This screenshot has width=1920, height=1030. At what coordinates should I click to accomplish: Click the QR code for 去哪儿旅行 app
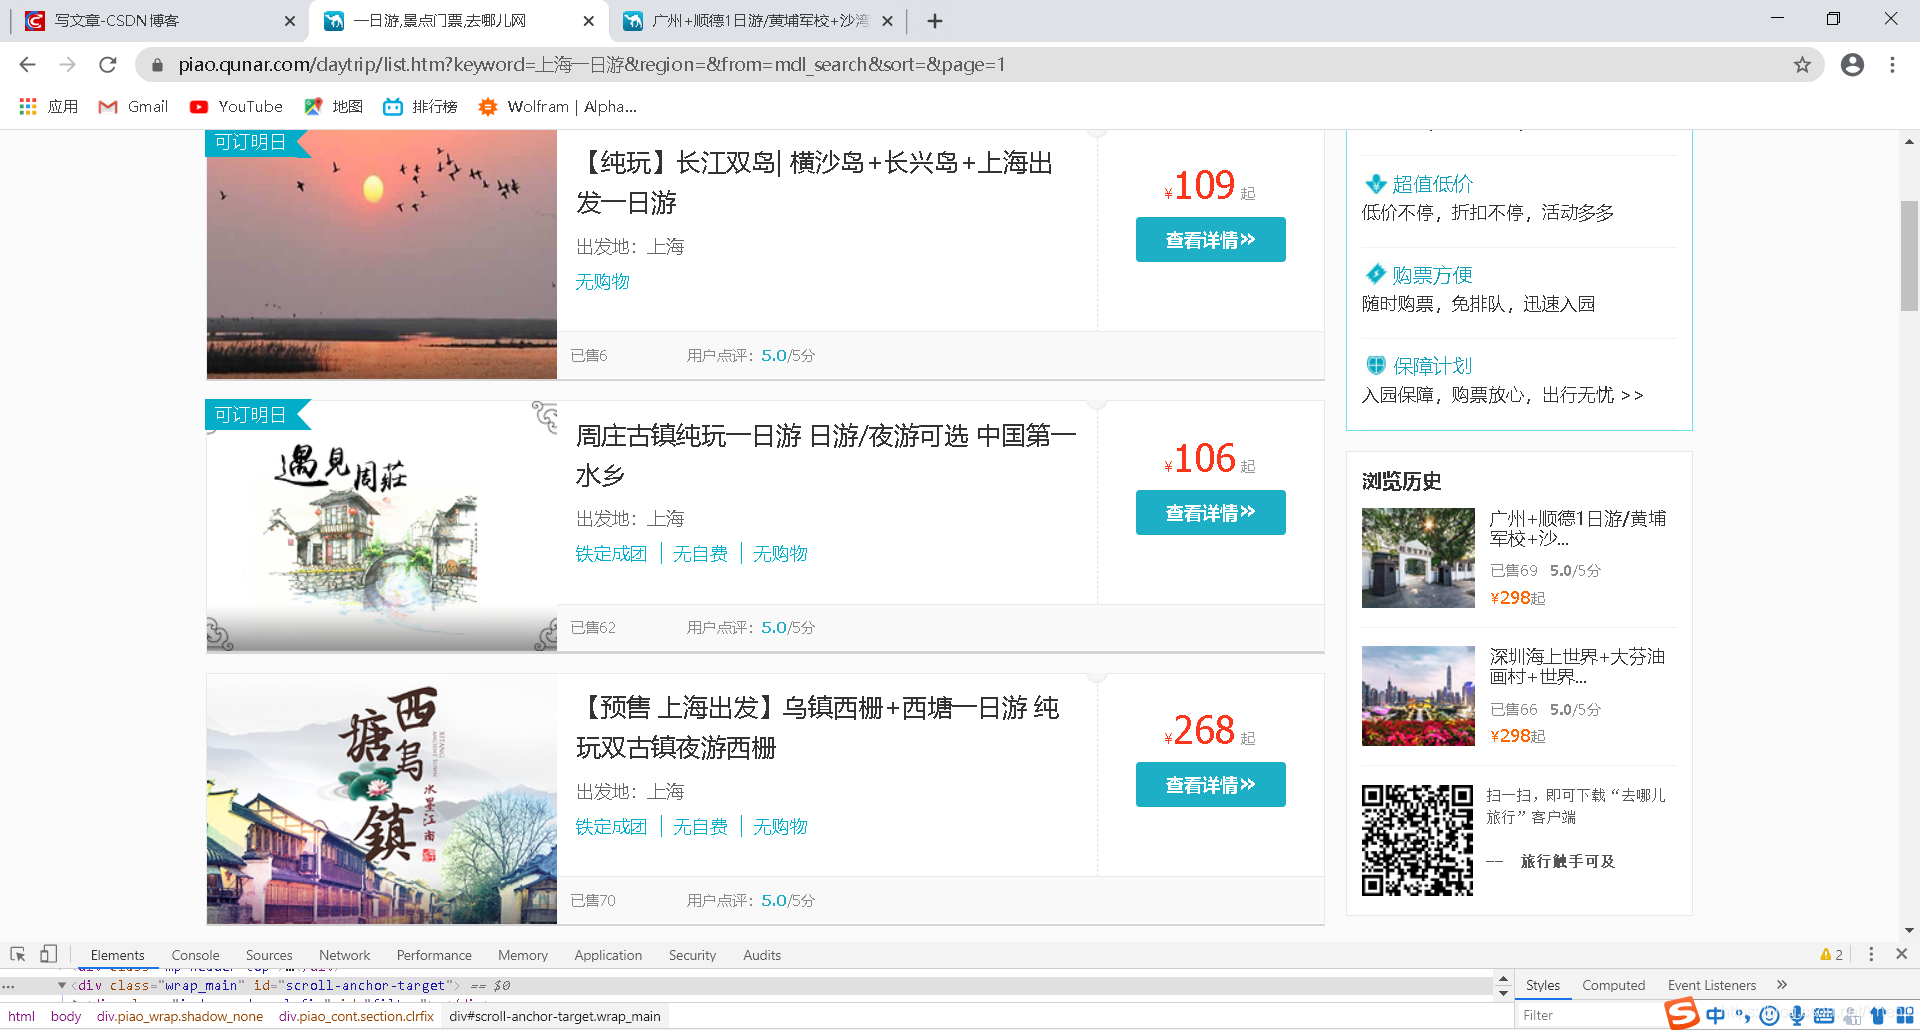1417,840
